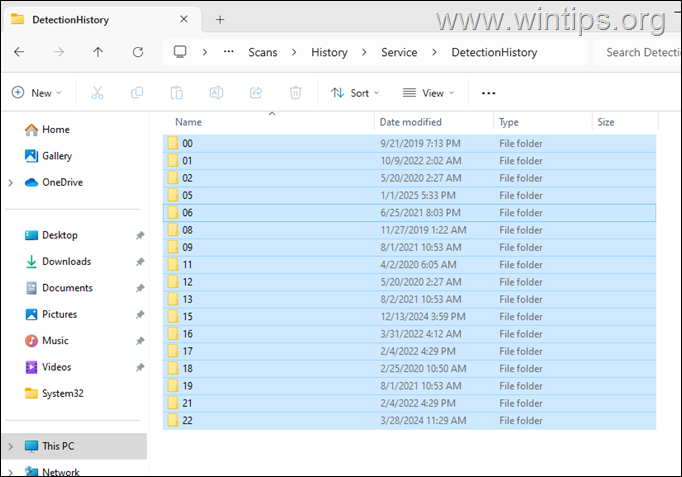Go up one folder level
The image size is (682, 477).
pos(98,52)
